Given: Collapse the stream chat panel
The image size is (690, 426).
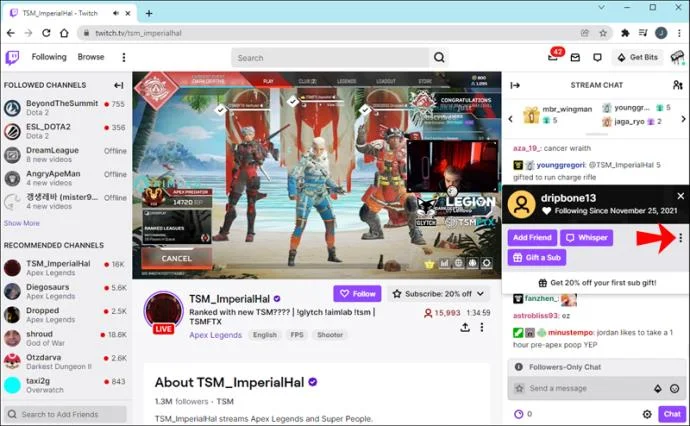Looking at the screenshot, I should (515, 85).
